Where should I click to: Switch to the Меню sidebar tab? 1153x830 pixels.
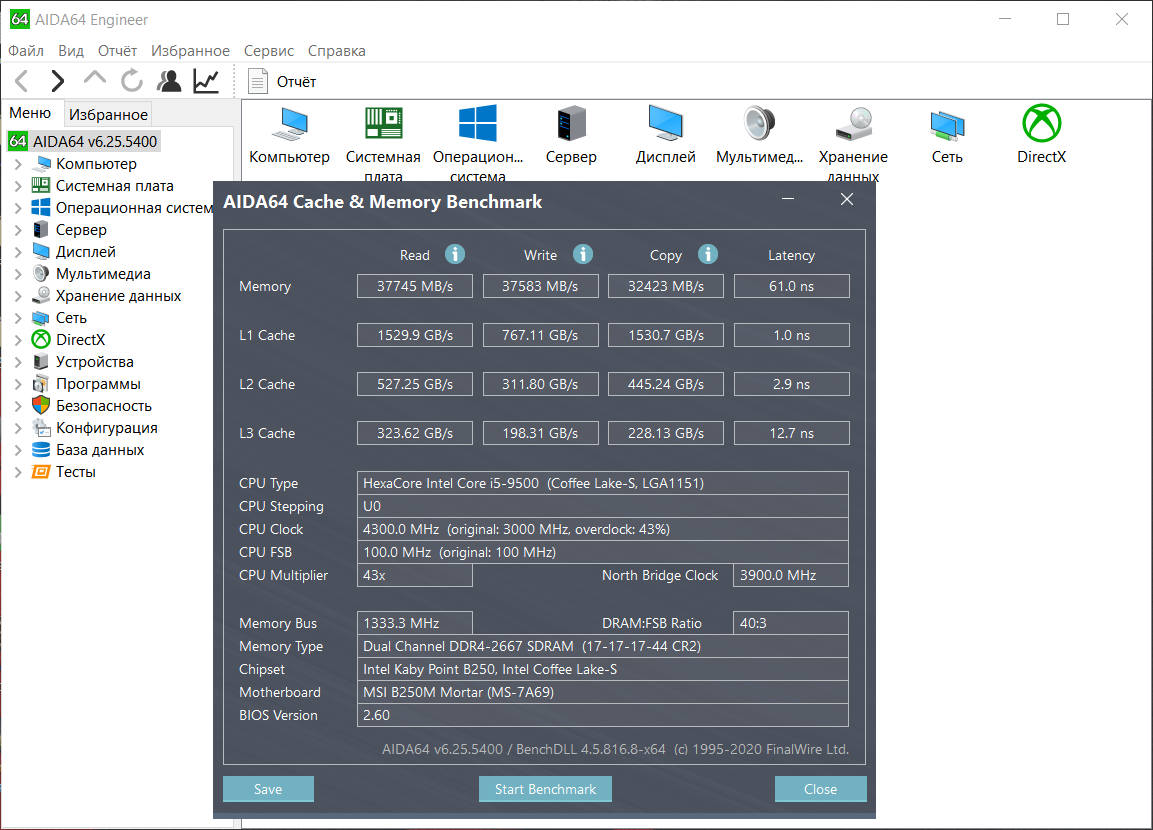click(30, 112)
